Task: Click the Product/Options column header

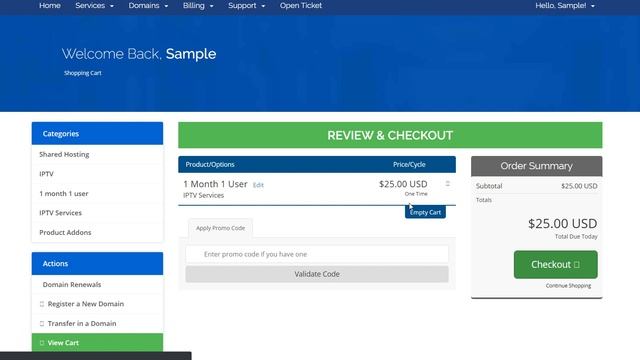Action: click(x=210, y=164)
